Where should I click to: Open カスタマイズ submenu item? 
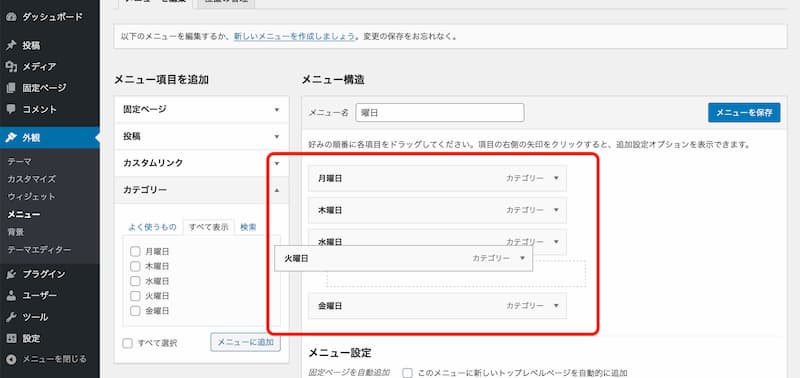pos(32,179)
